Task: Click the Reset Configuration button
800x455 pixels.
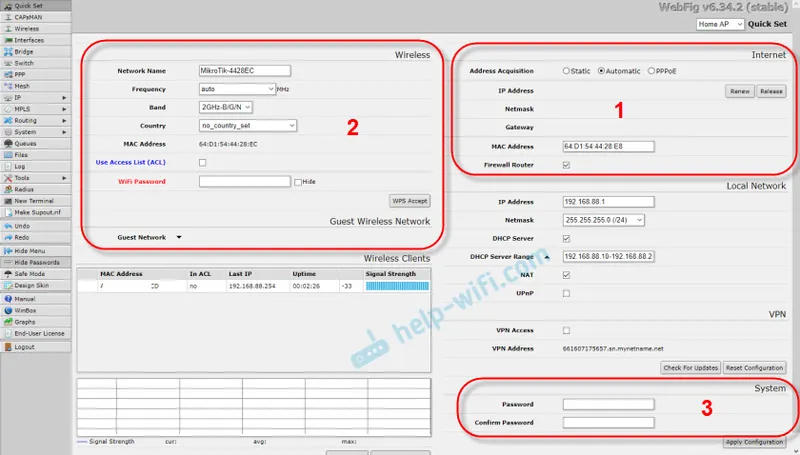Action: [x=754, y=368]
